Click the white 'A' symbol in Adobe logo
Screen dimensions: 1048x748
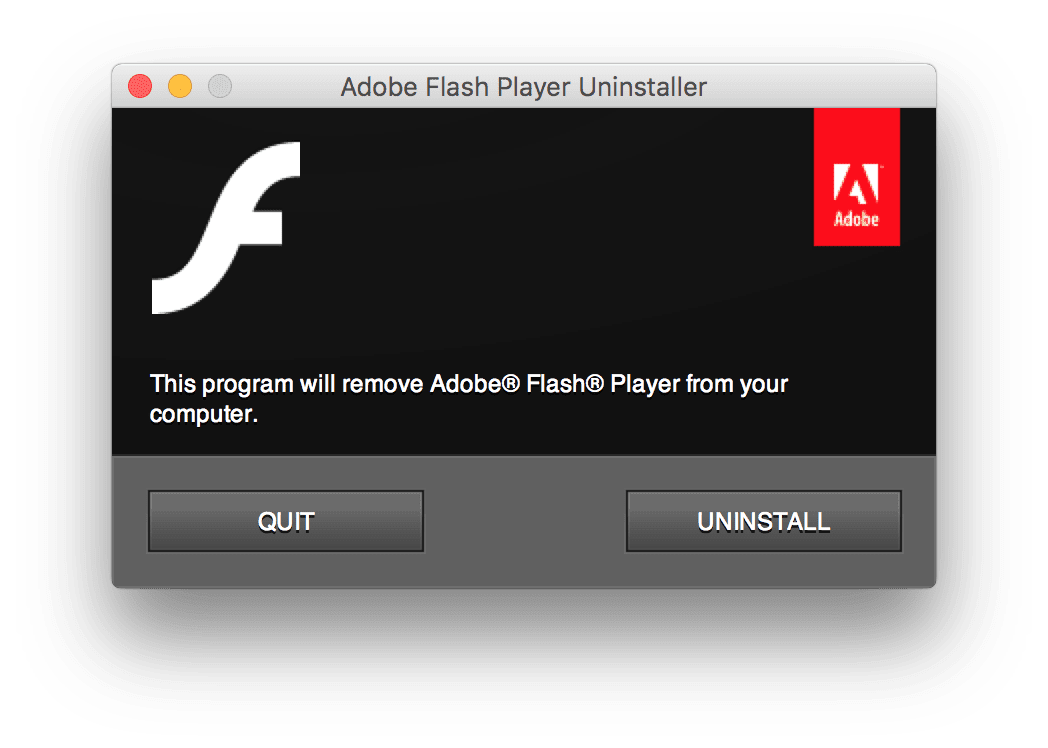point(856,183)
